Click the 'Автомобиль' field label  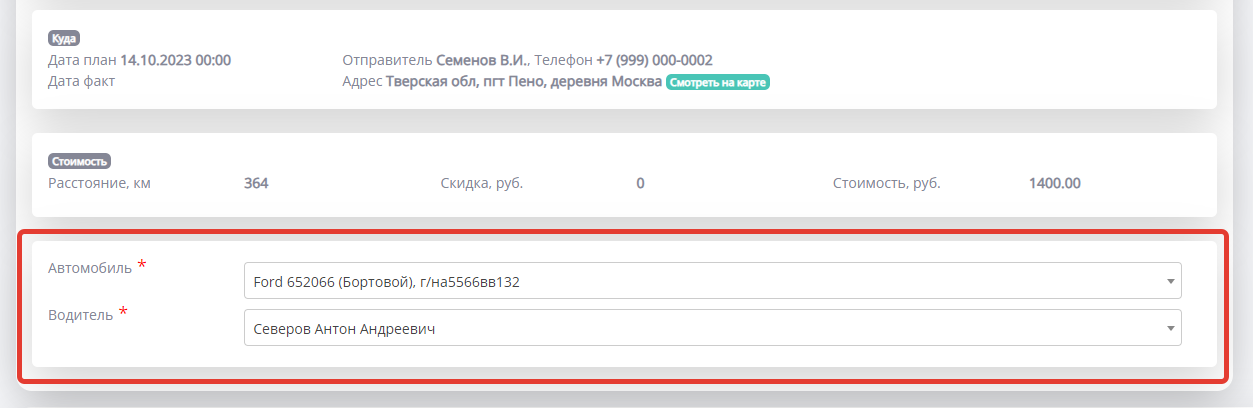tap(89, 268)
